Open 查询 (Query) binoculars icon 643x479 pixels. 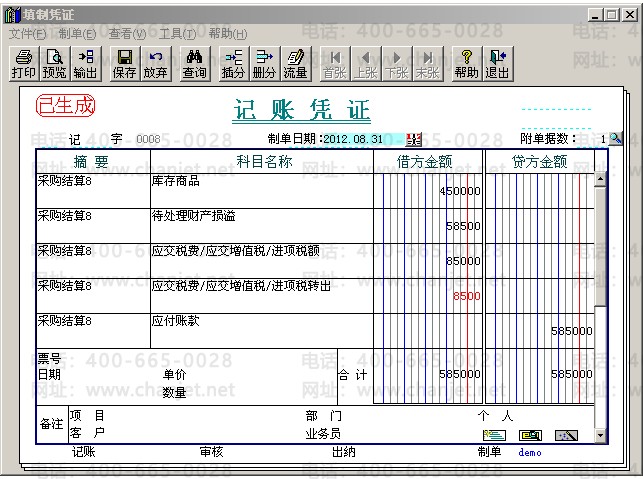tap(195, 64)
